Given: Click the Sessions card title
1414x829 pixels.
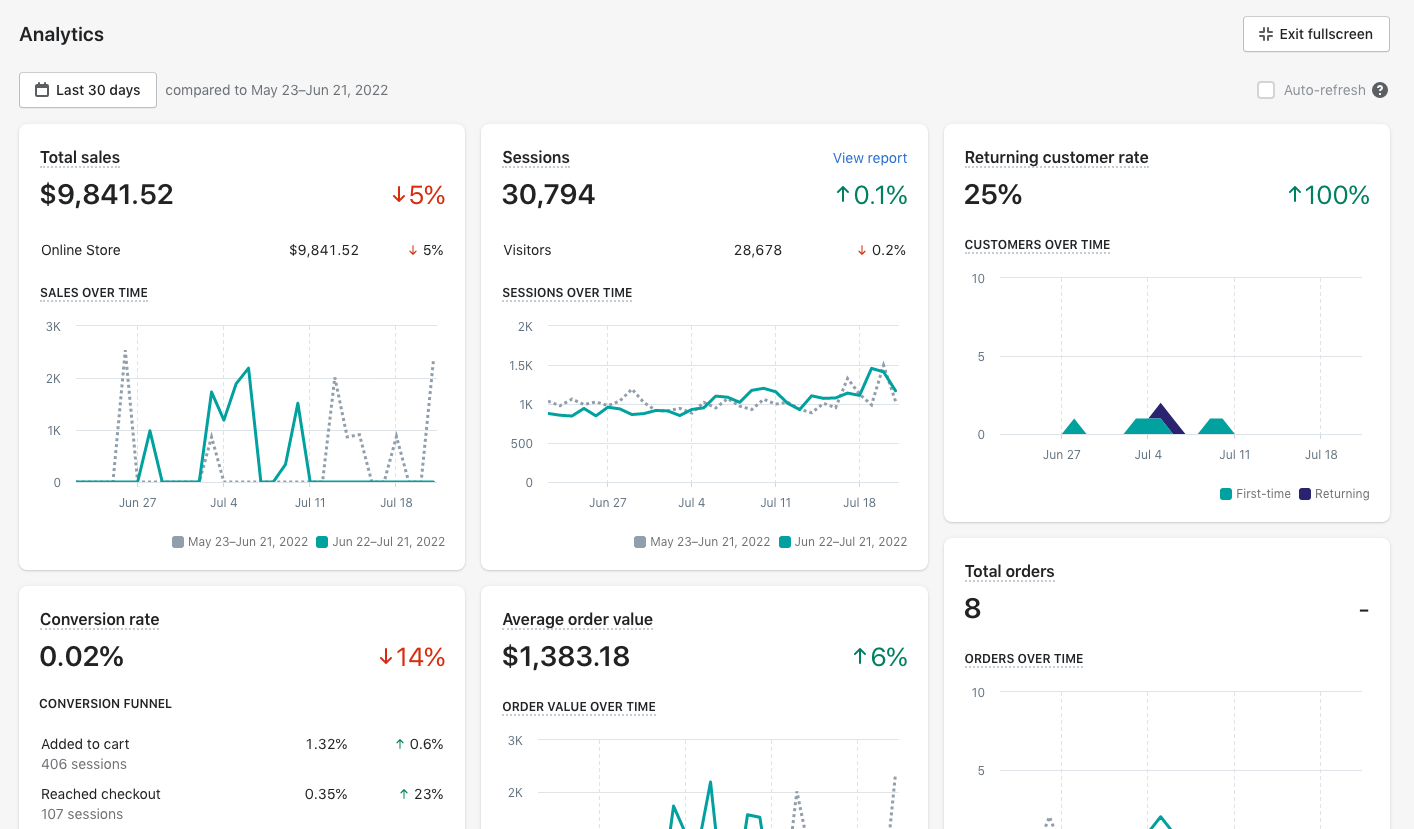Looking at the screenshot, I should (x=536, y=157).
